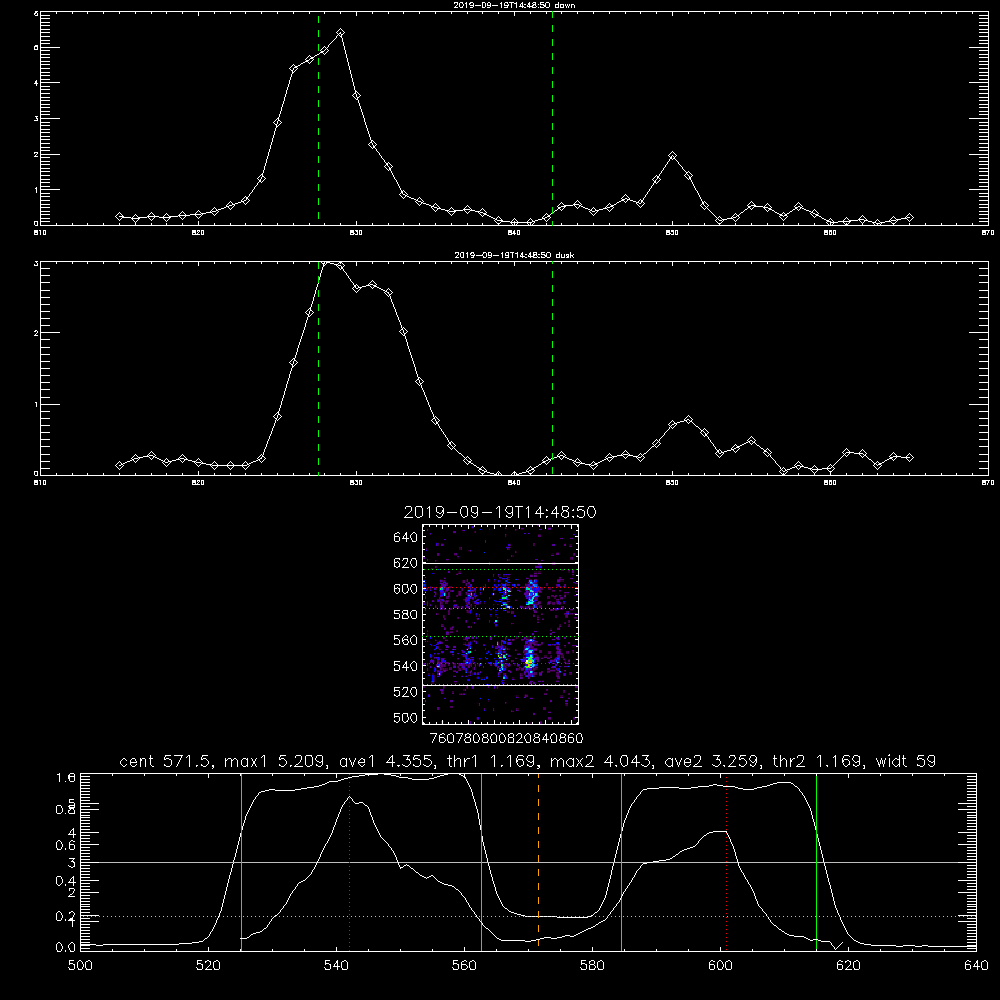Viewport: 1000px width, 1000px height.
Task: Click heatmap y-axis label "520"
Action: click(406, 692)
